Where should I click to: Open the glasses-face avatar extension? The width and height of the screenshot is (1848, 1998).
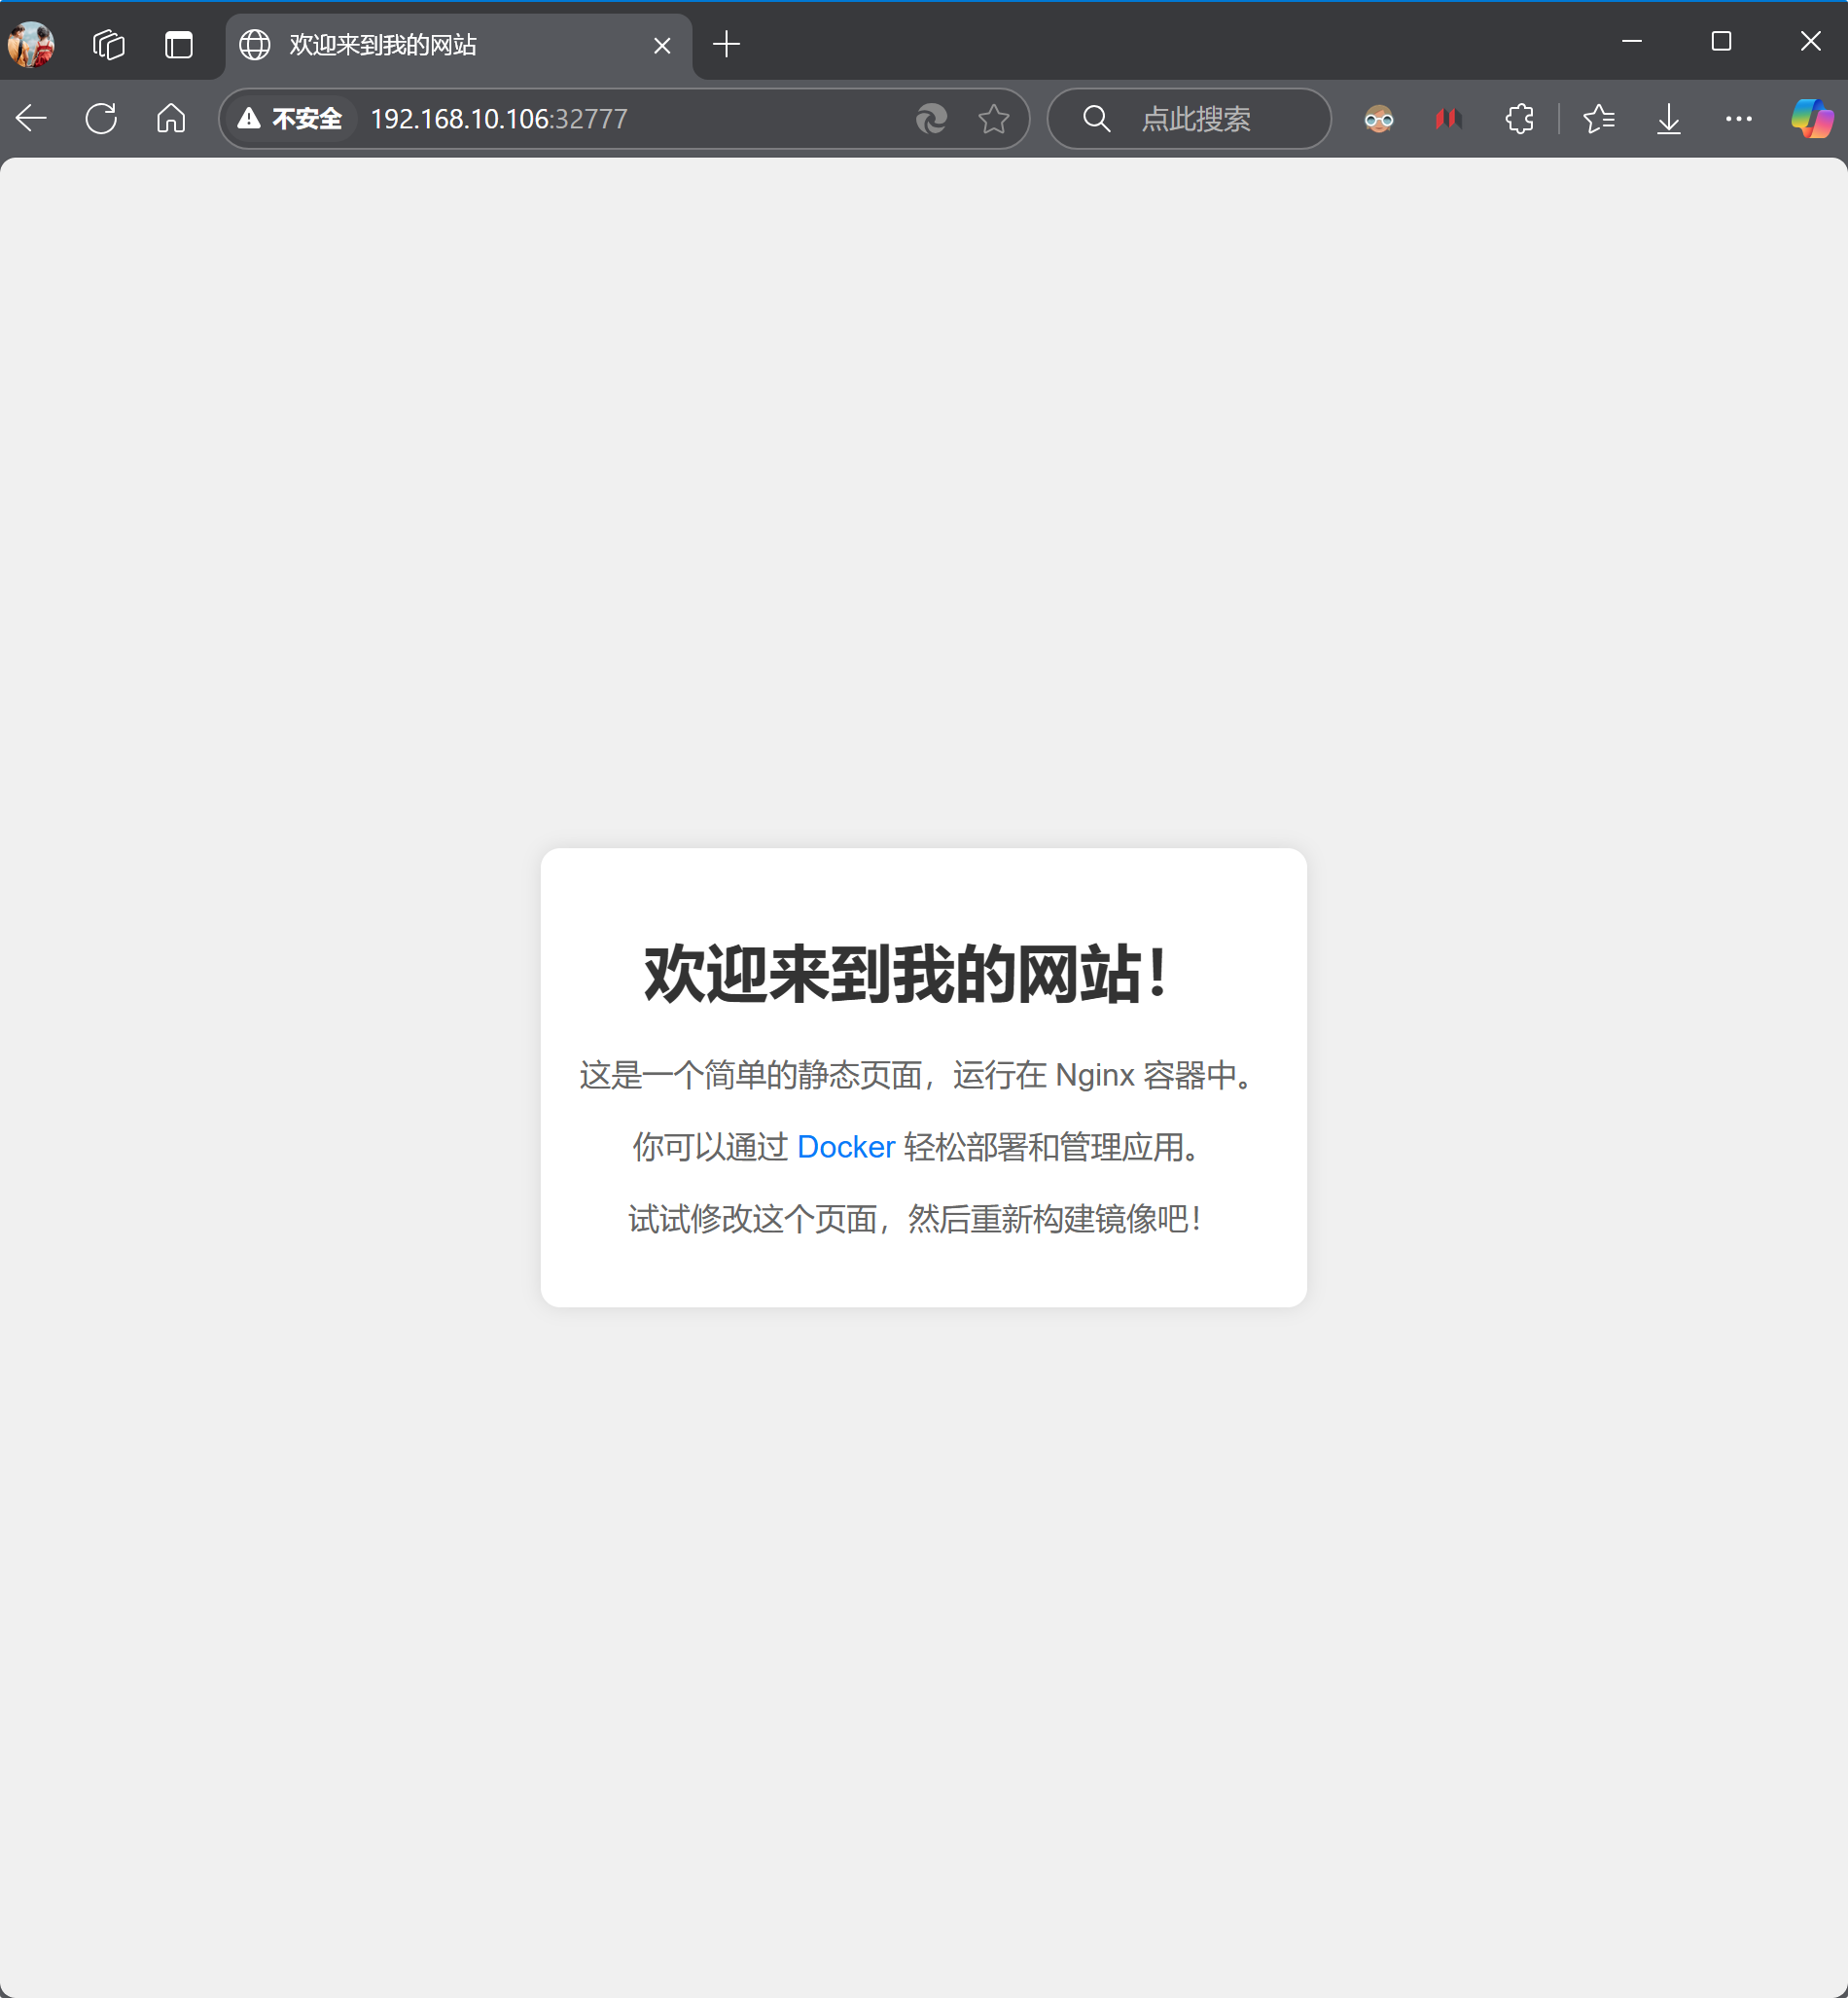[1378, 119]
